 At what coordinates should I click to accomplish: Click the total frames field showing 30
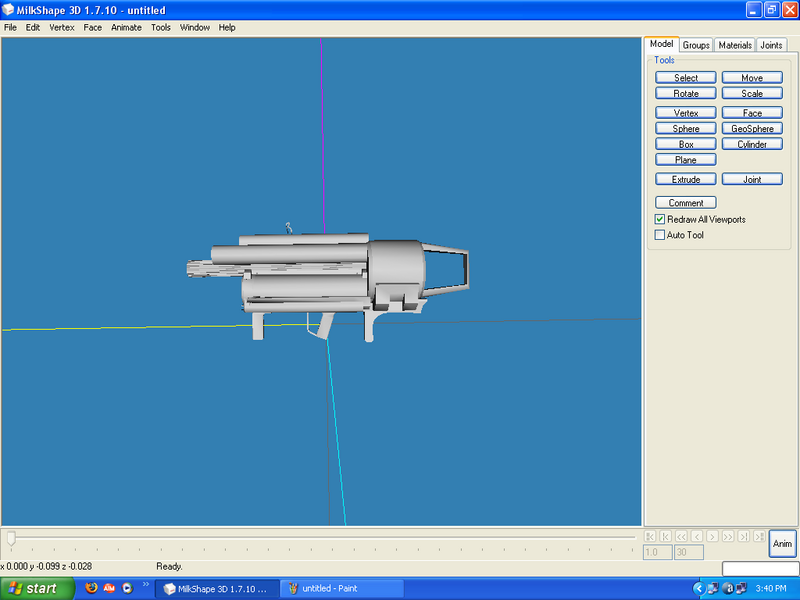pos(689,552)
